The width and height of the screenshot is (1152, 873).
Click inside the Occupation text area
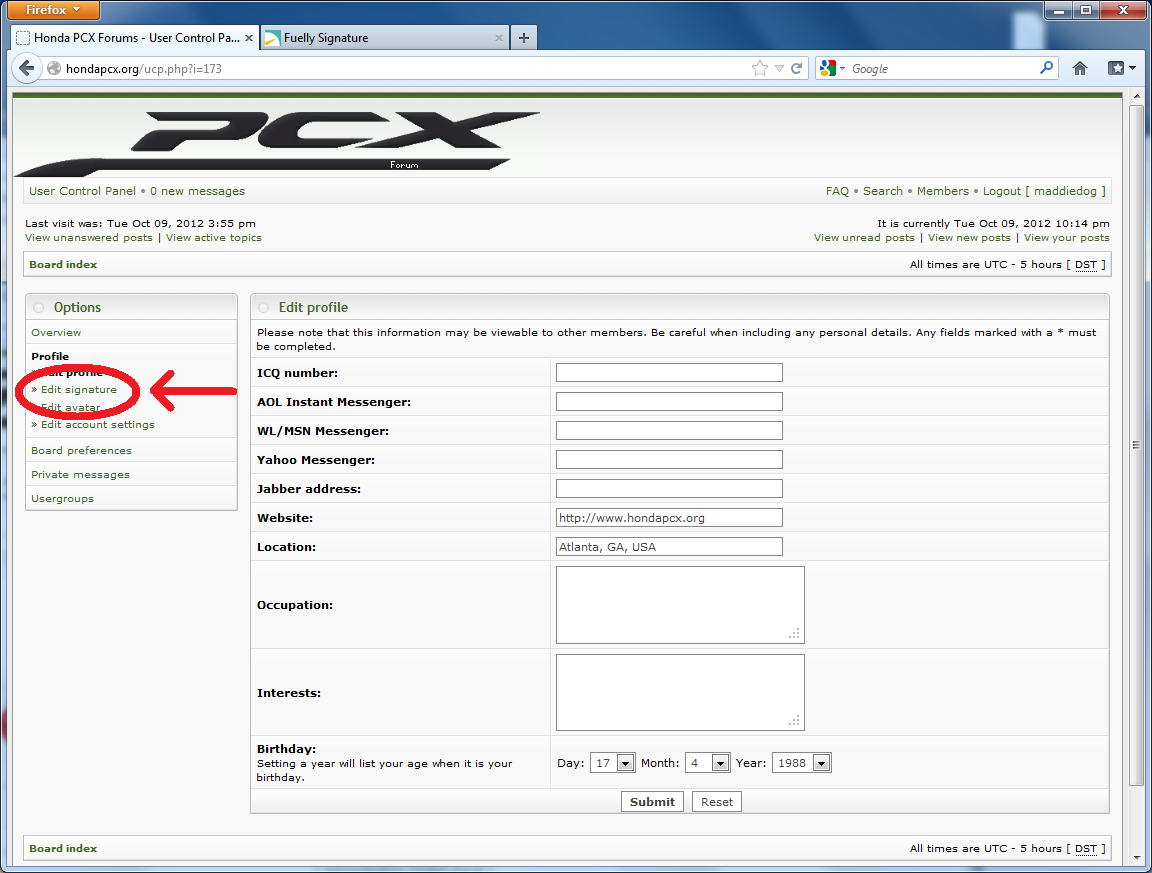(x=680, y=605)
